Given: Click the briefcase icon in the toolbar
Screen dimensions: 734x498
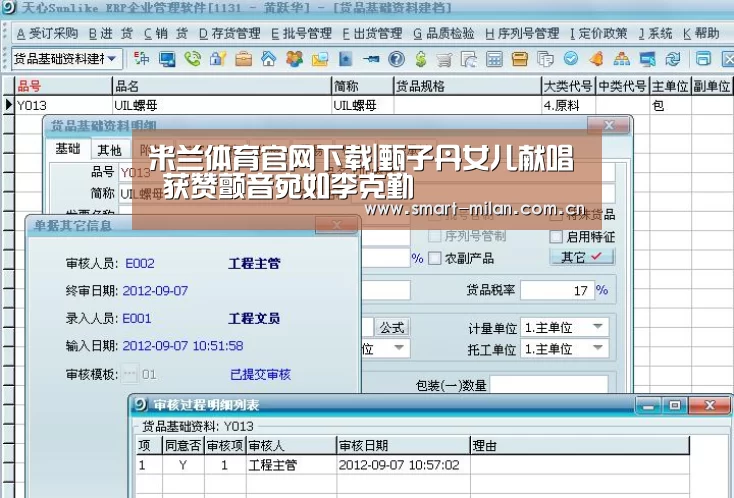Looking at the screenshot, I should click(243, 59).
